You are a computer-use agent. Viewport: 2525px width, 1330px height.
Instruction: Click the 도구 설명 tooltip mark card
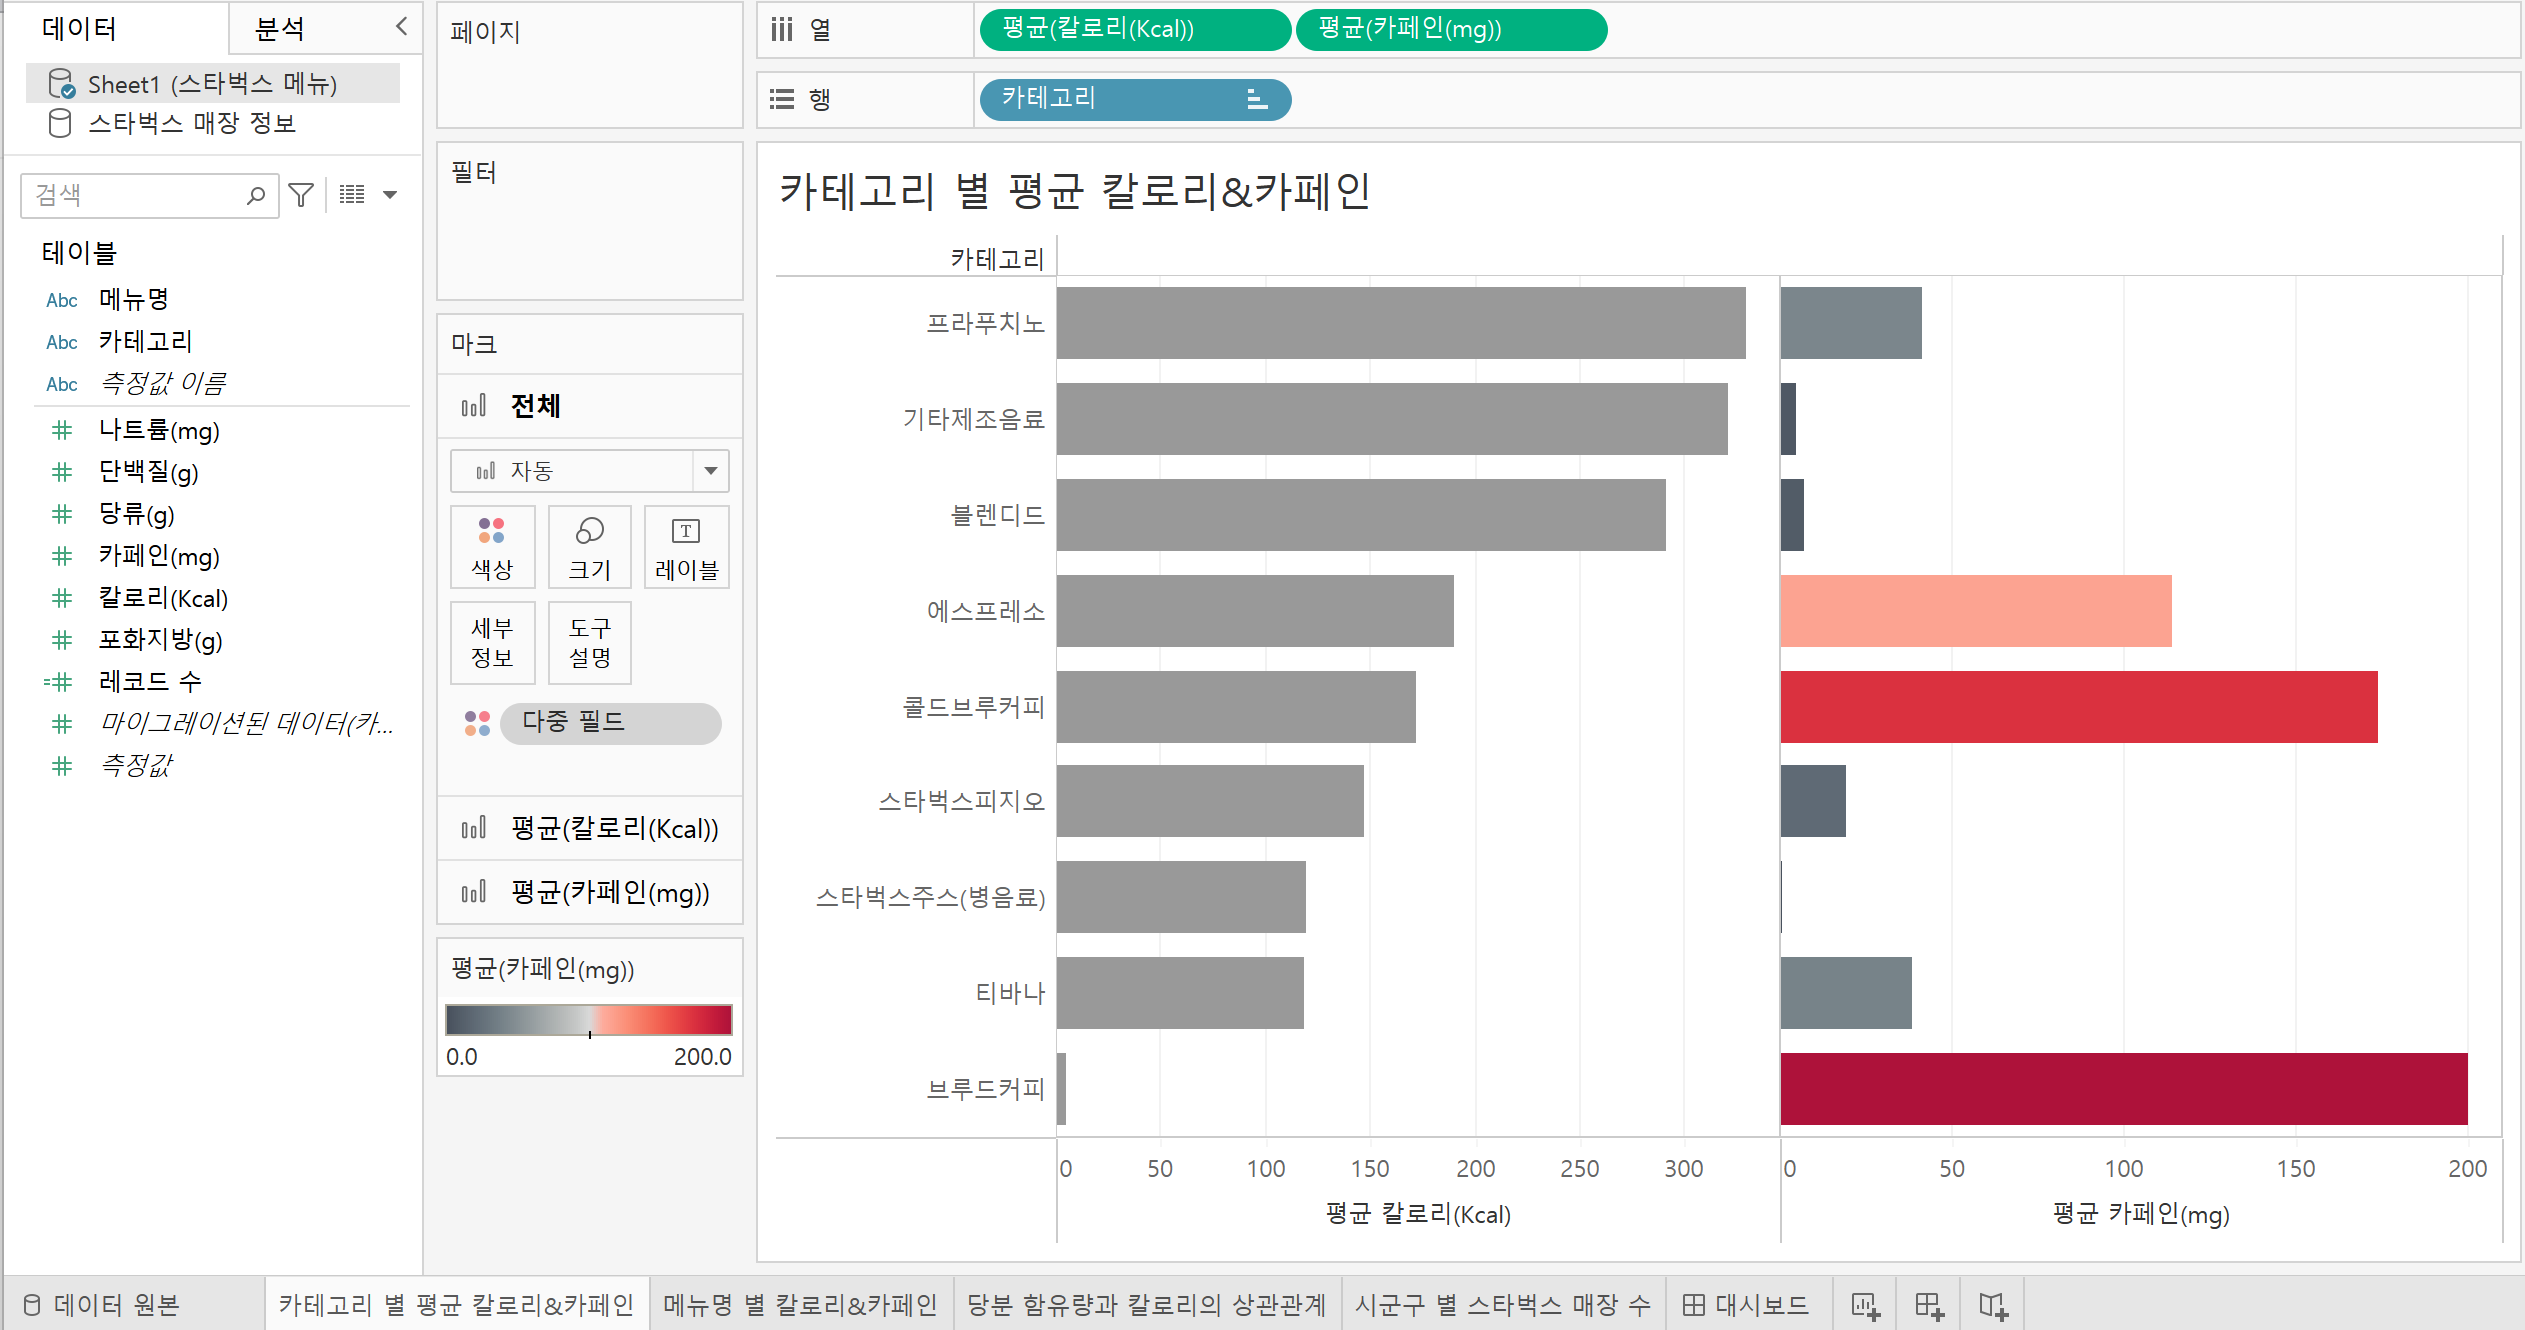(x=590, y=642)
